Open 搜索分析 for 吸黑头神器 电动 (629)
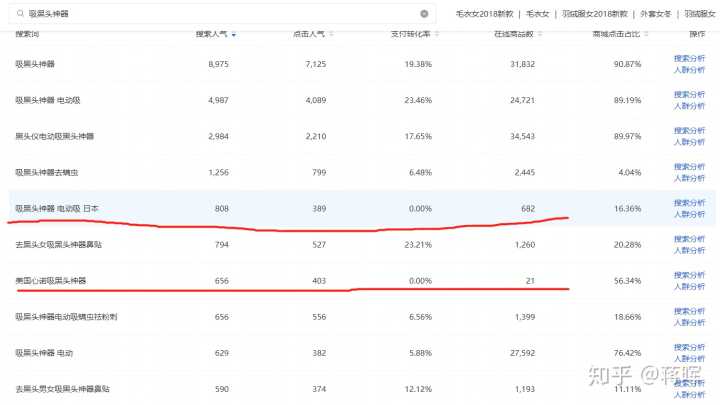The width and height of the screenshot is (720, 405). pyautogui.click(x=689, y=347)
